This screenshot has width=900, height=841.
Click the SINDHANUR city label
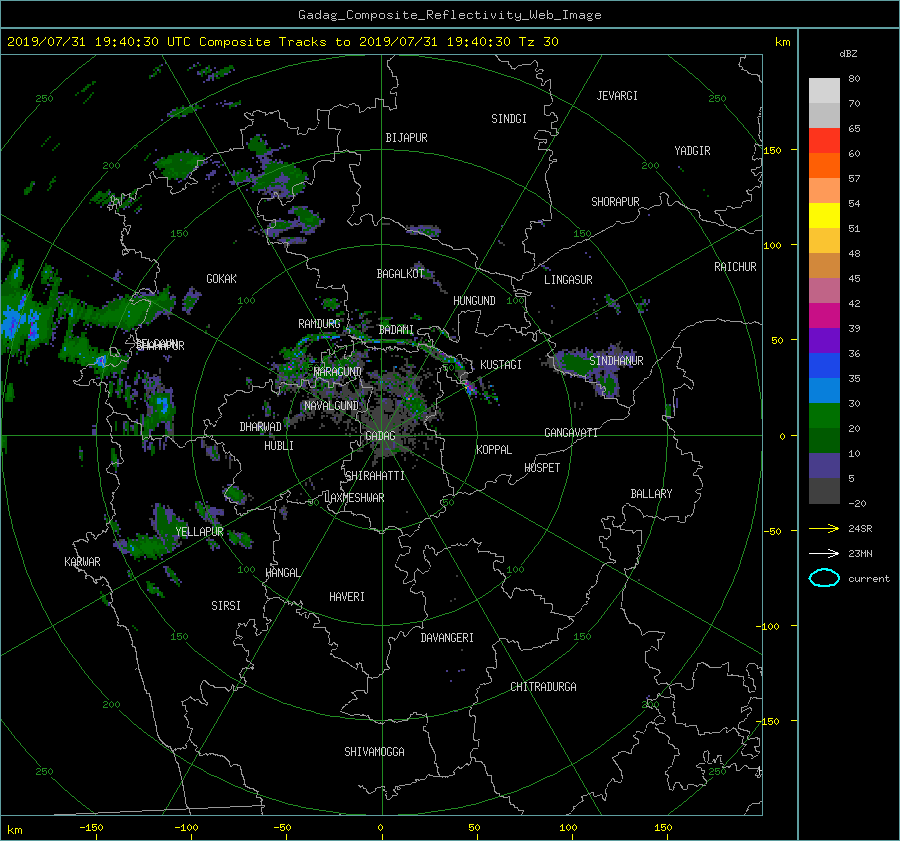(616, 361)
